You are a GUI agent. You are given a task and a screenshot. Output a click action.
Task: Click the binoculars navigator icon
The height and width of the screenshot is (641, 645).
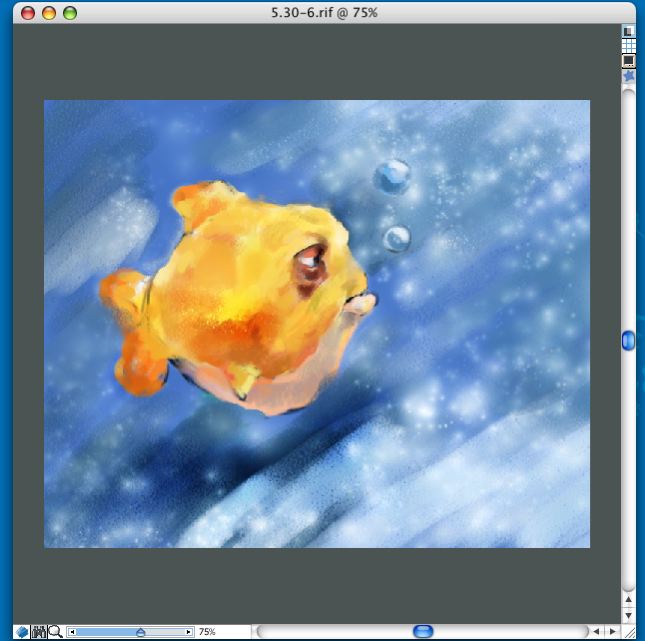39,632
